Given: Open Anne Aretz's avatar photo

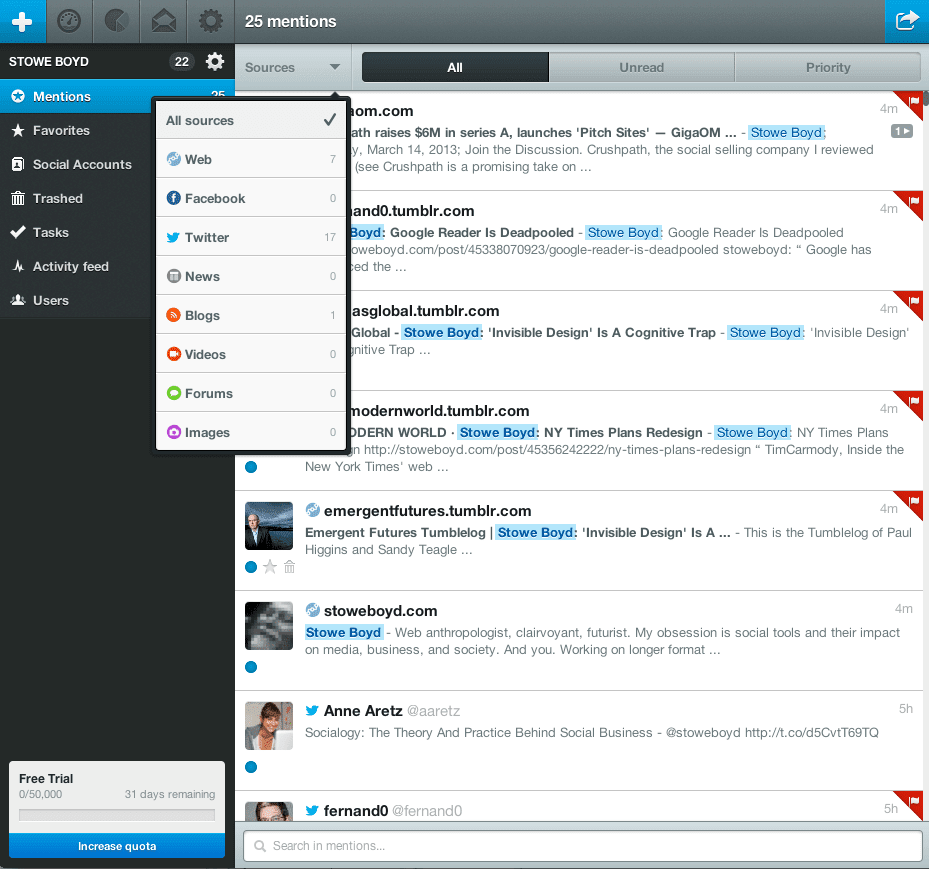Looking at the screenshot, I should (x=269, y=726).
